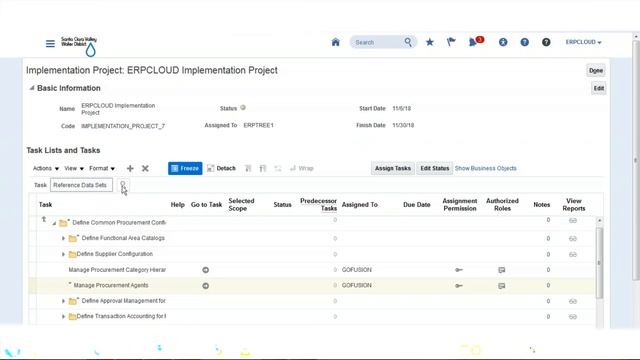This screenshot has width=640, height=360.
Task: Click the blue help icon in header
Action: [x=524, y=42]
